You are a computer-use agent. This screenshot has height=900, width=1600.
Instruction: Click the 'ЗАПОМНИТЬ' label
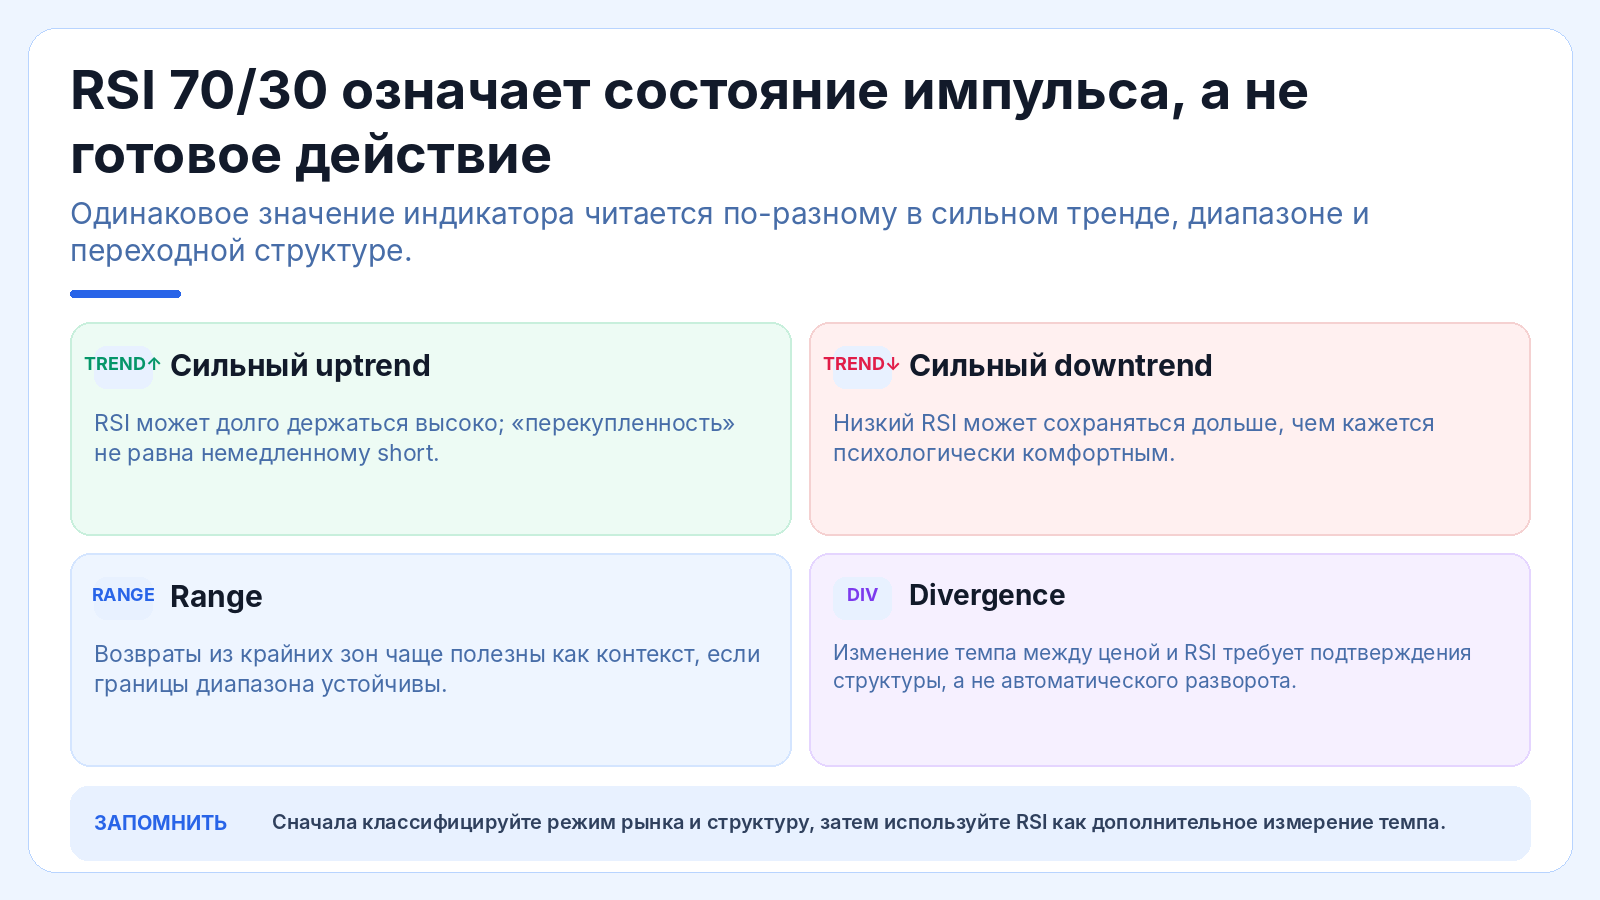(161, 823)
